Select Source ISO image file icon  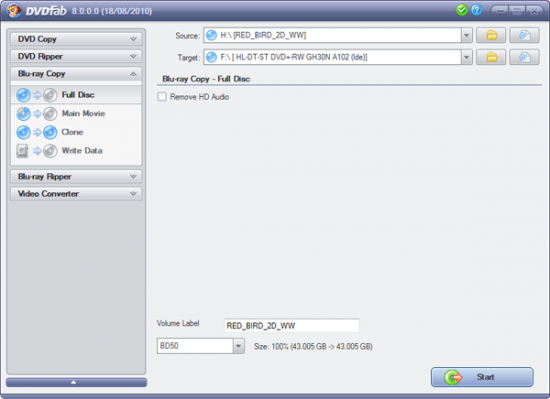tap(524, 35)
